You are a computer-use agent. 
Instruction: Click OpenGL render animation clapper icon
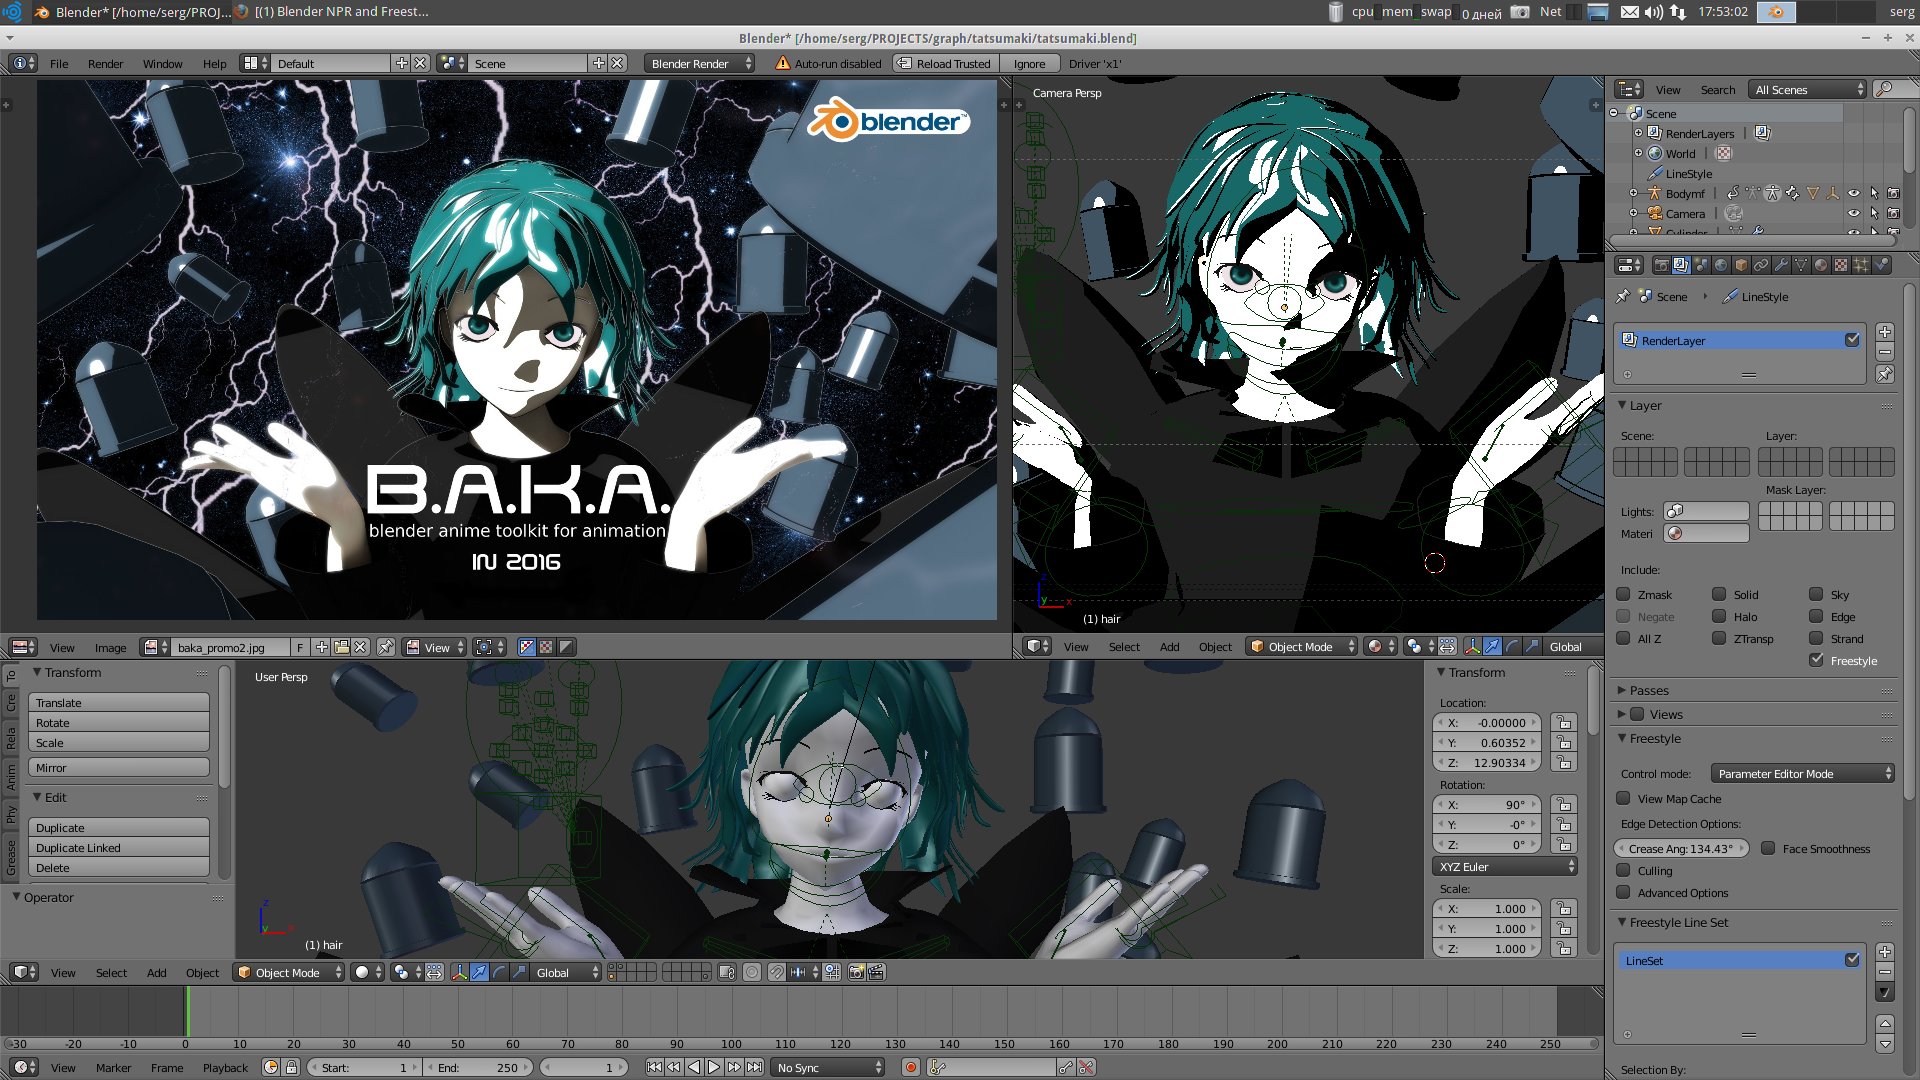pyautogui.click(x=877, y=972)
